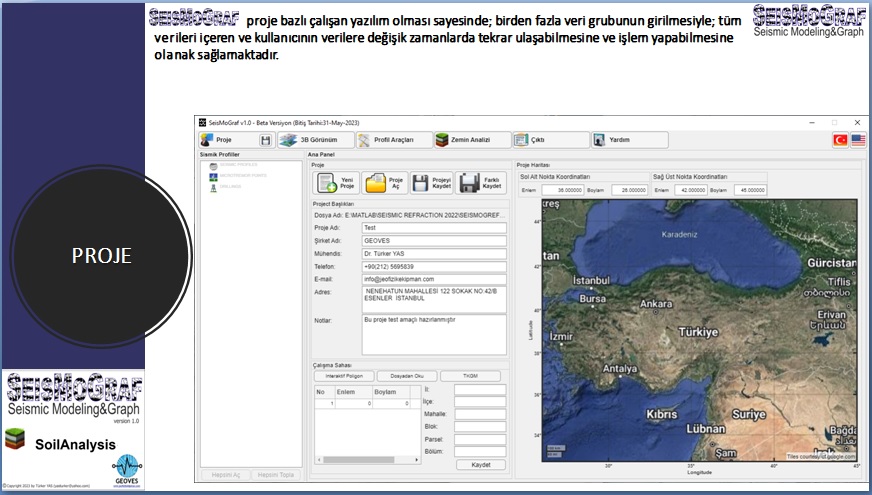Click the No column header in coordinate table
This screenshot has height=495, width=872.
coord(325,392)
